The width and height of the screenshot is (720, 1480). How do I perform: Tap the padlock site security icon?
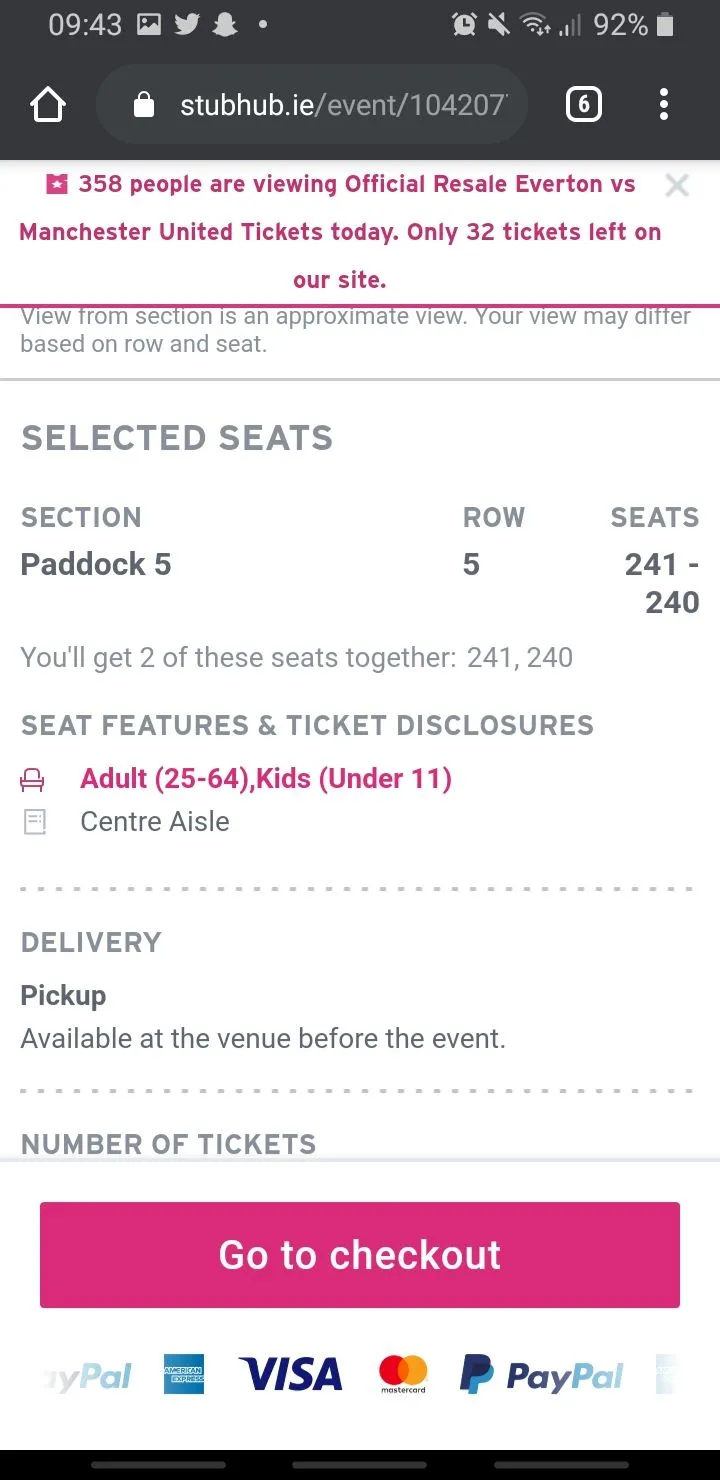pyautogui.click(x=144, y=105)
